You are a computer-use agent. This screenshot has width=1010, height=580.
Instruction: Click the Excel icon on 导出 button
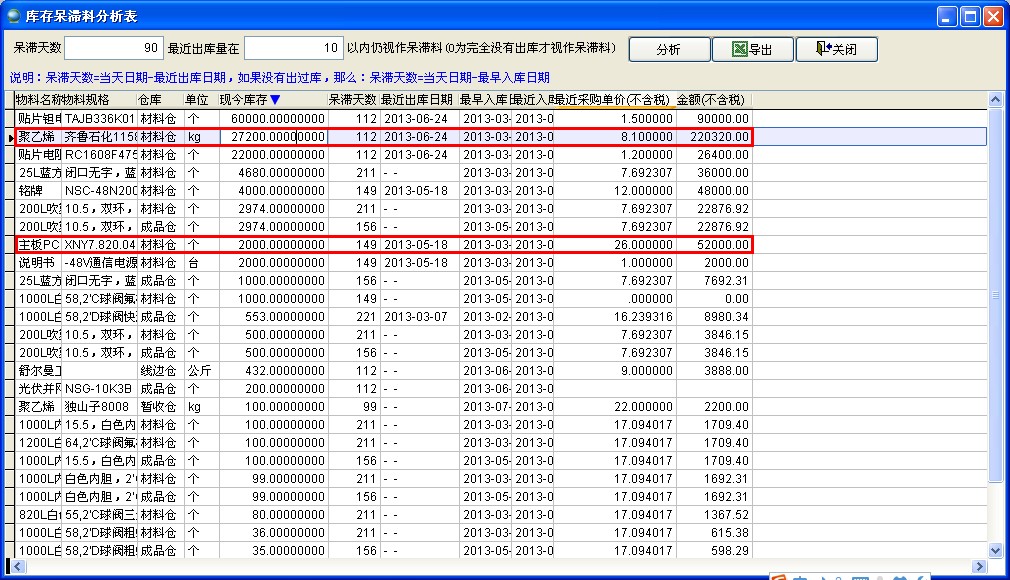(x=738, y=49)
